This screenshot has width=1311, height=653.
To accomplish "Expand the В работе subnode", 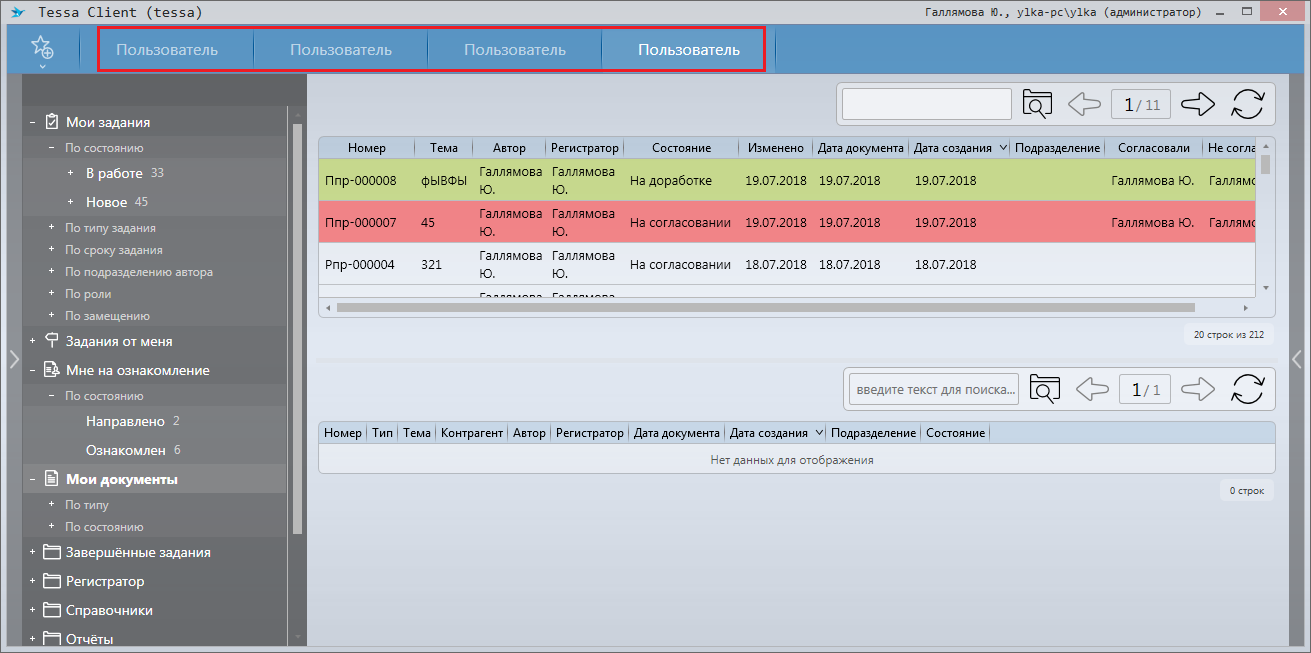I will (70, 173).
